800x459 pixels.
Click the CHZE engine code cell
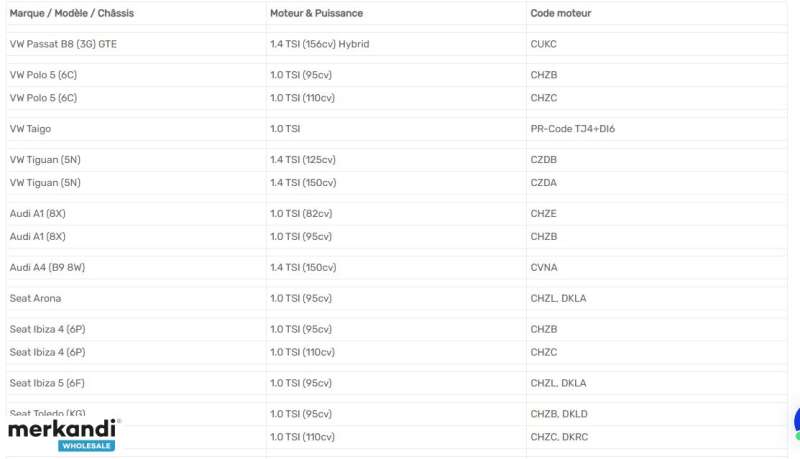point(543,214)
